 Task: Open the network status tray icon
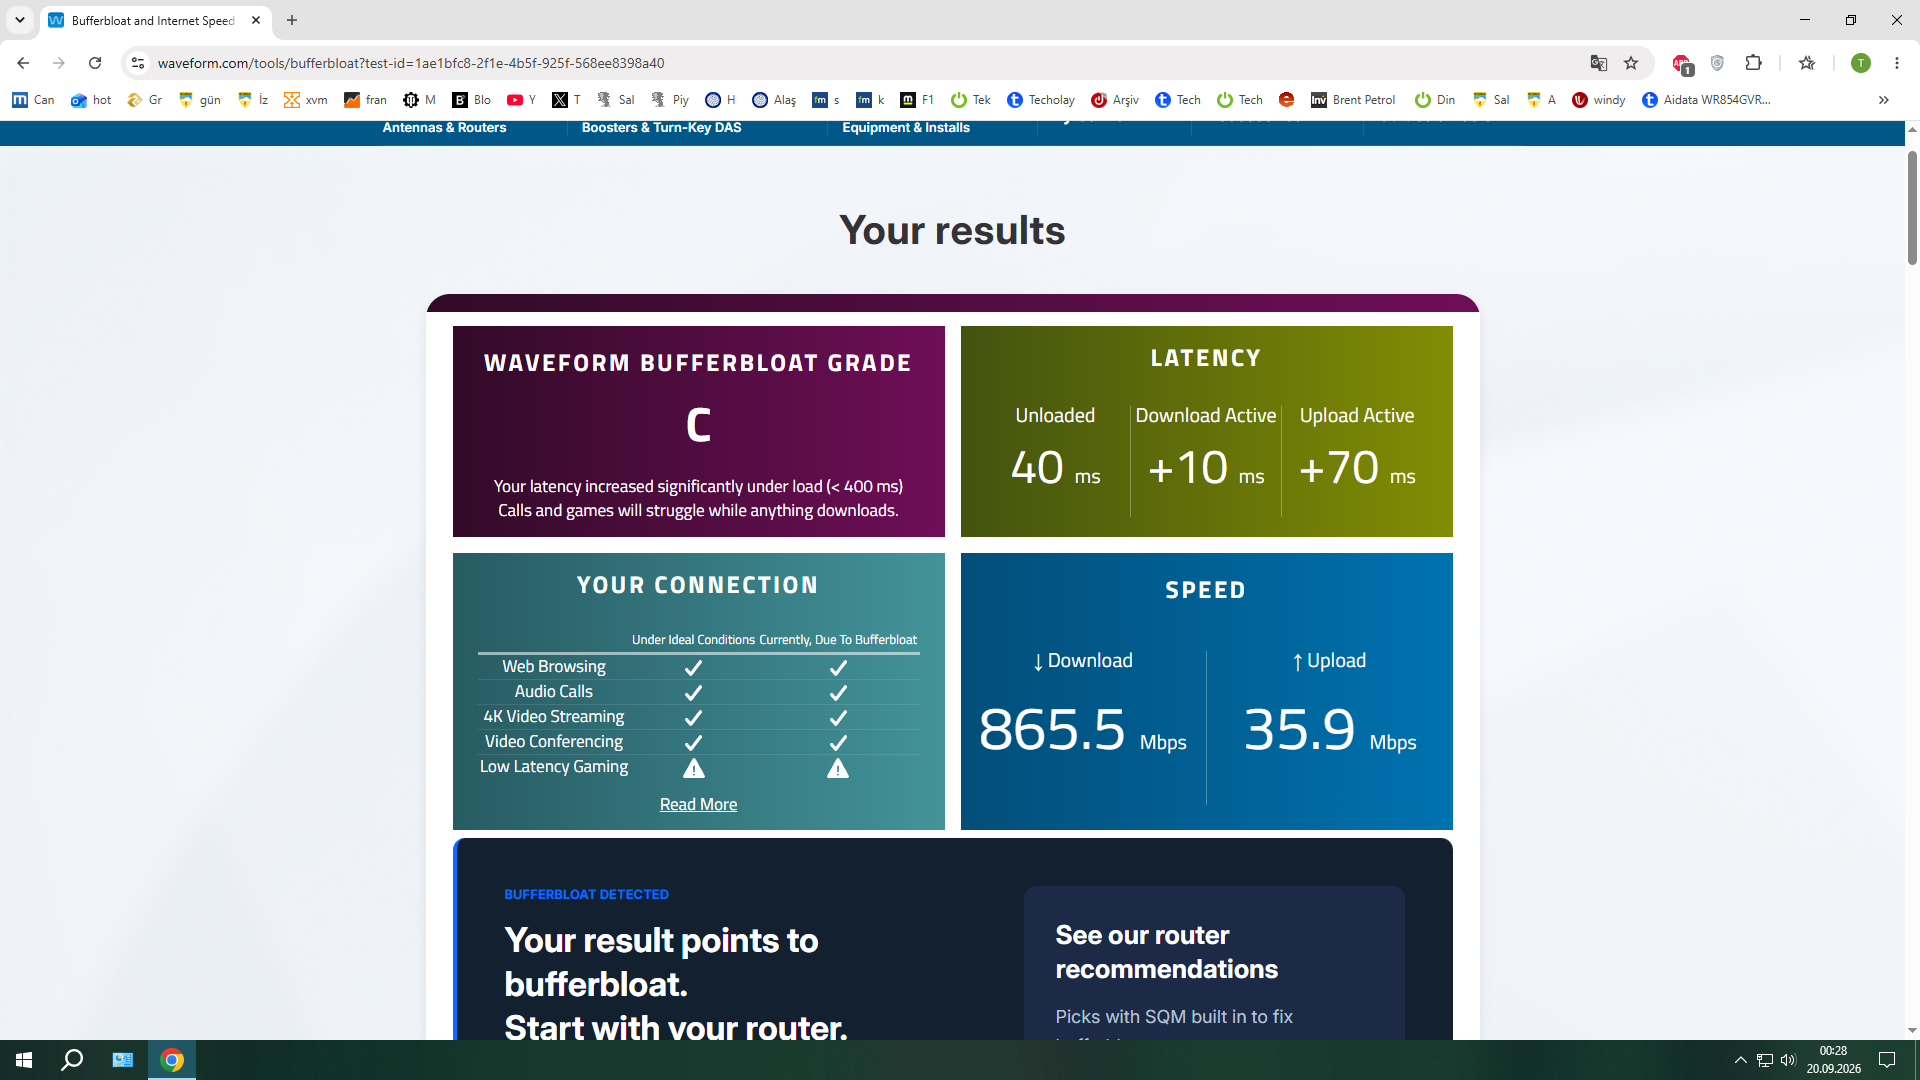pyautogui.click(x=1765, y=1060)
